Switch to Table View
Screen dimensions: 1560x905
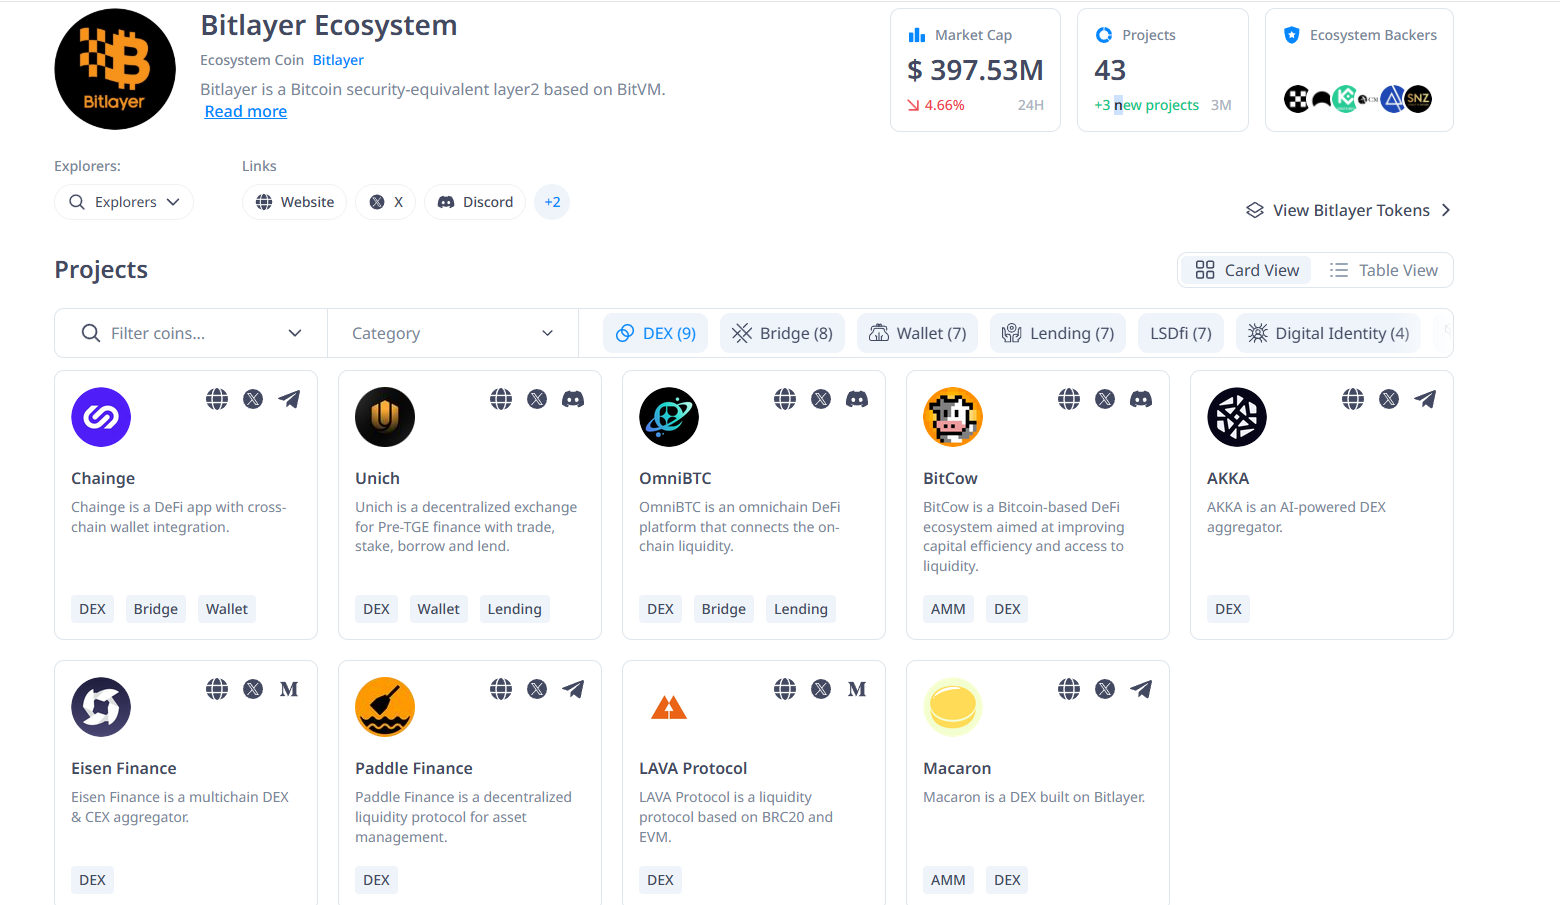1383,270
